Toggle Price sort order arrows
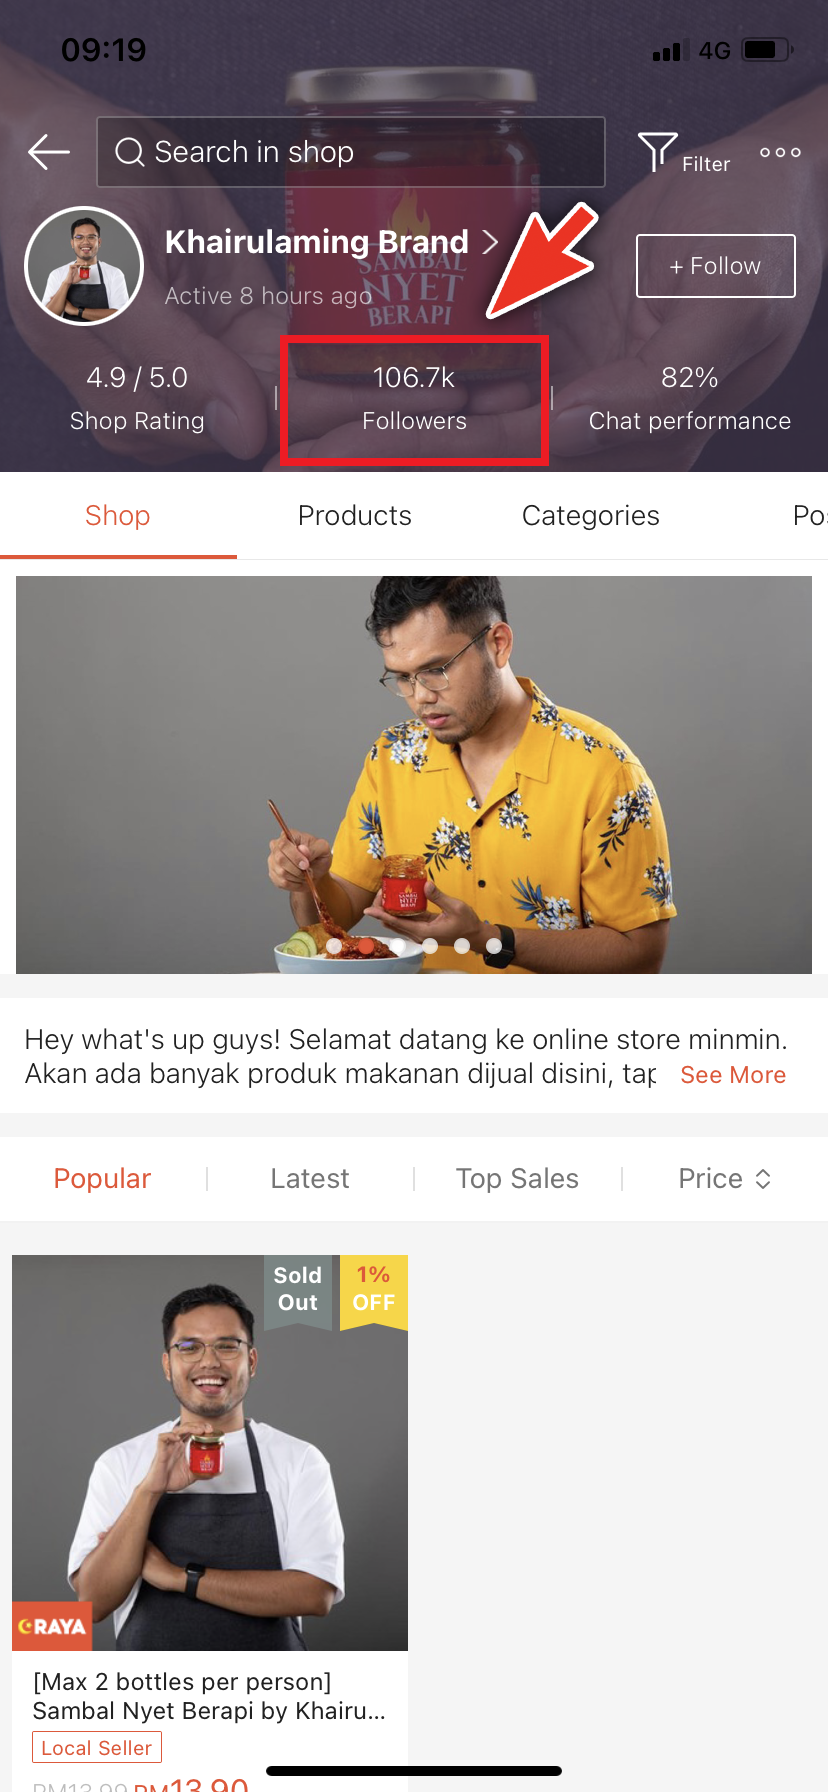 point(763,1179)
